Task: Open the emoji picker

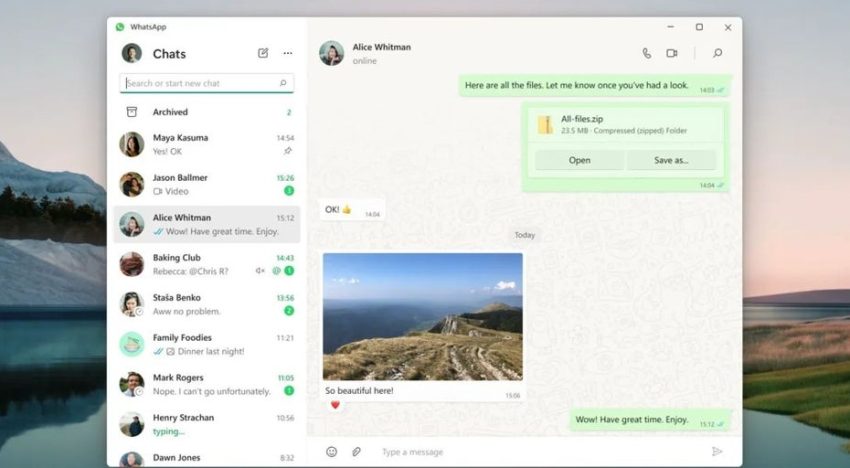Action: pos(332,451)
